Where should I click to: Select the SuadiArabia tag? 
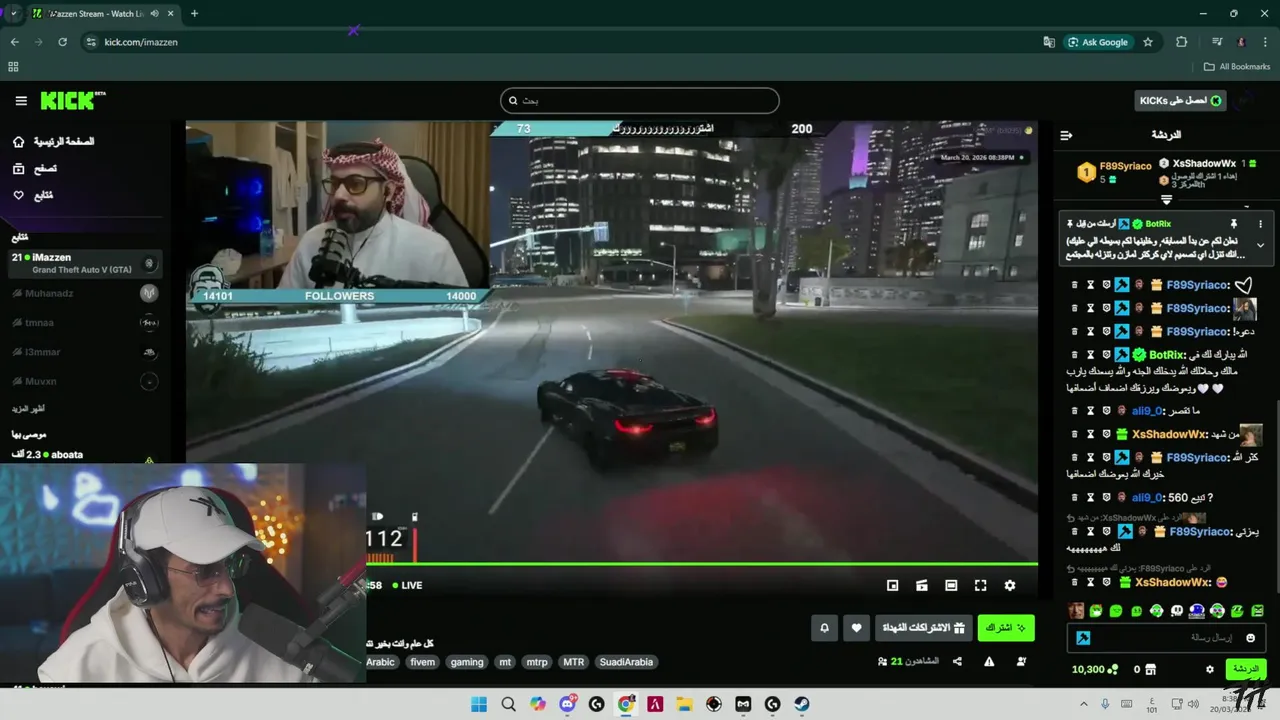(626, 662)
